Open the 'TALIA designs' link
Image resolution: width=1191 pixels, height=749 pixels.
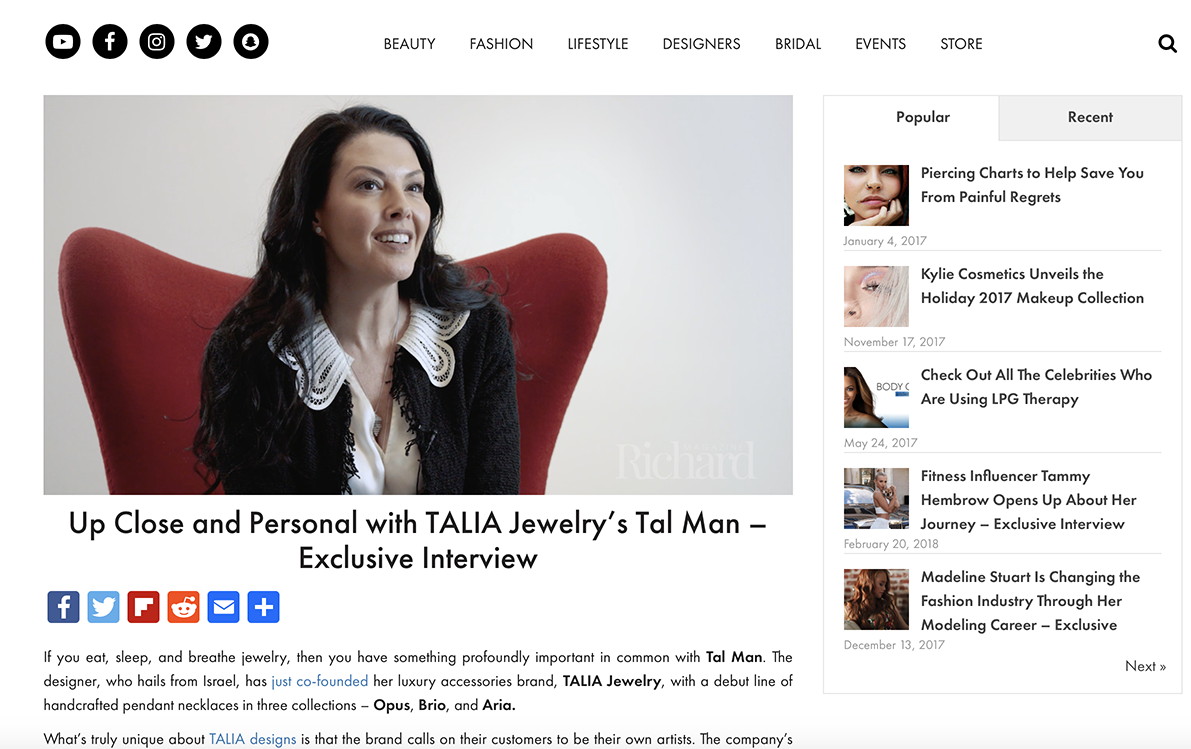click(252, 739)
